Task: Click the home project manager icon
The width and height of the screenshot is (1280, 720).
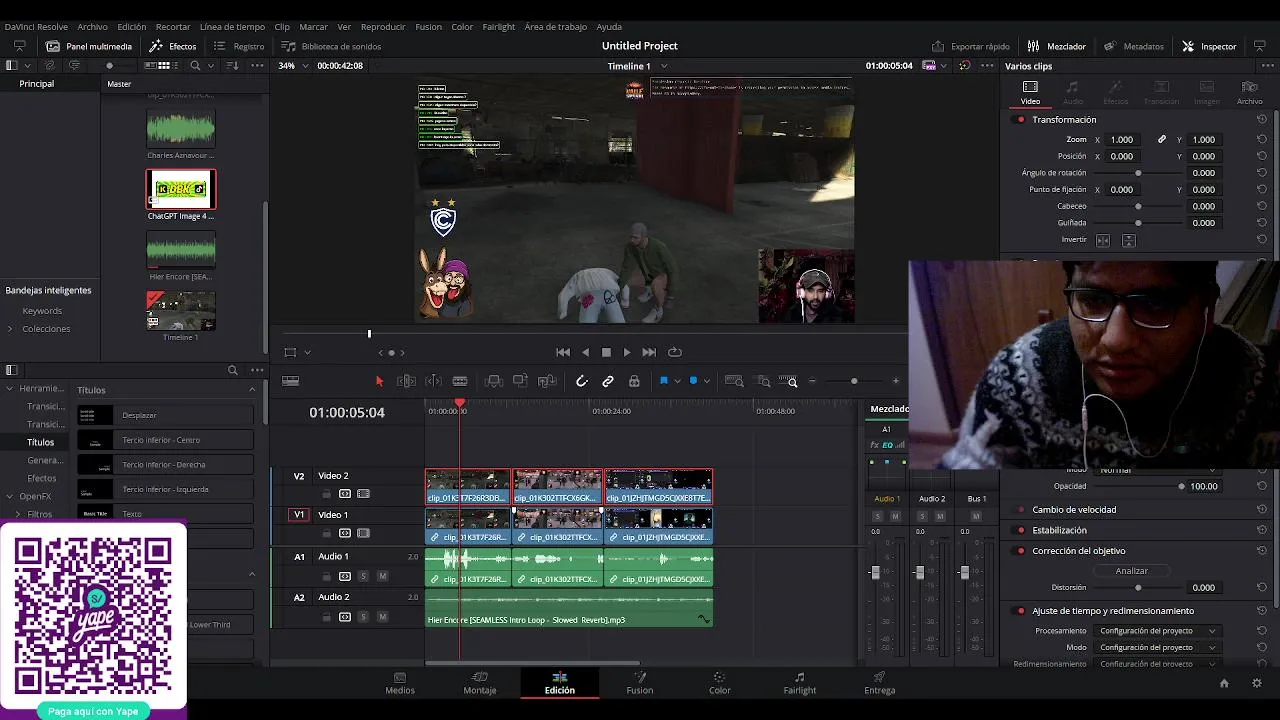Action: click(1224, 683)
